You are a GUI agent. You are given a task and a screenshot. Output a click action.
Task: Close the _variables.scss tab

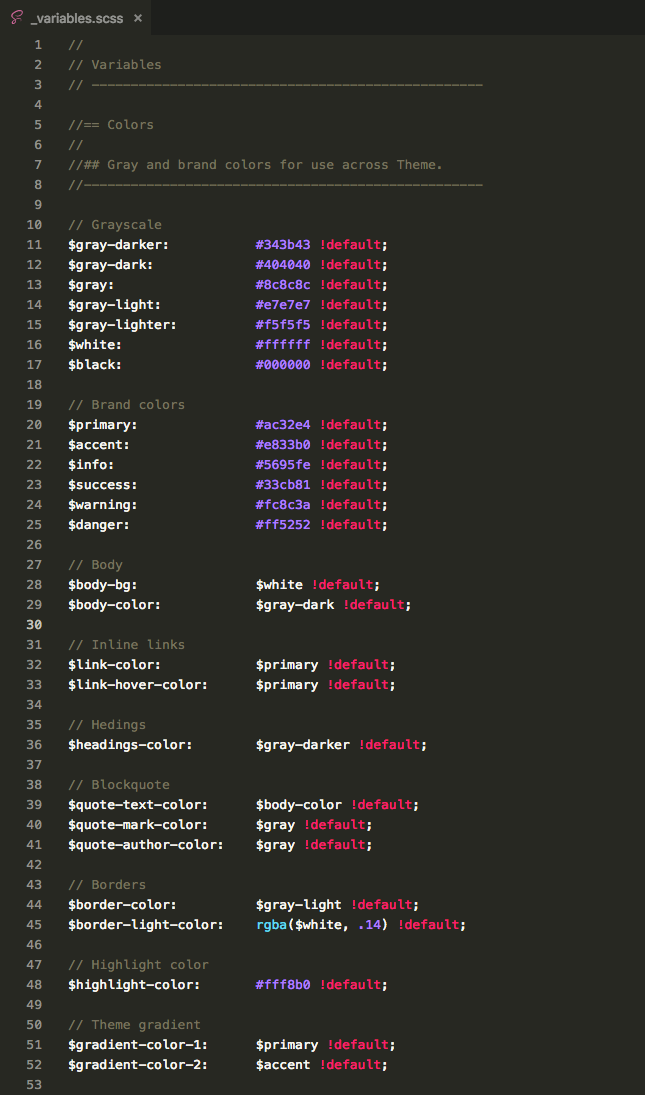click(x=137, y=17)
